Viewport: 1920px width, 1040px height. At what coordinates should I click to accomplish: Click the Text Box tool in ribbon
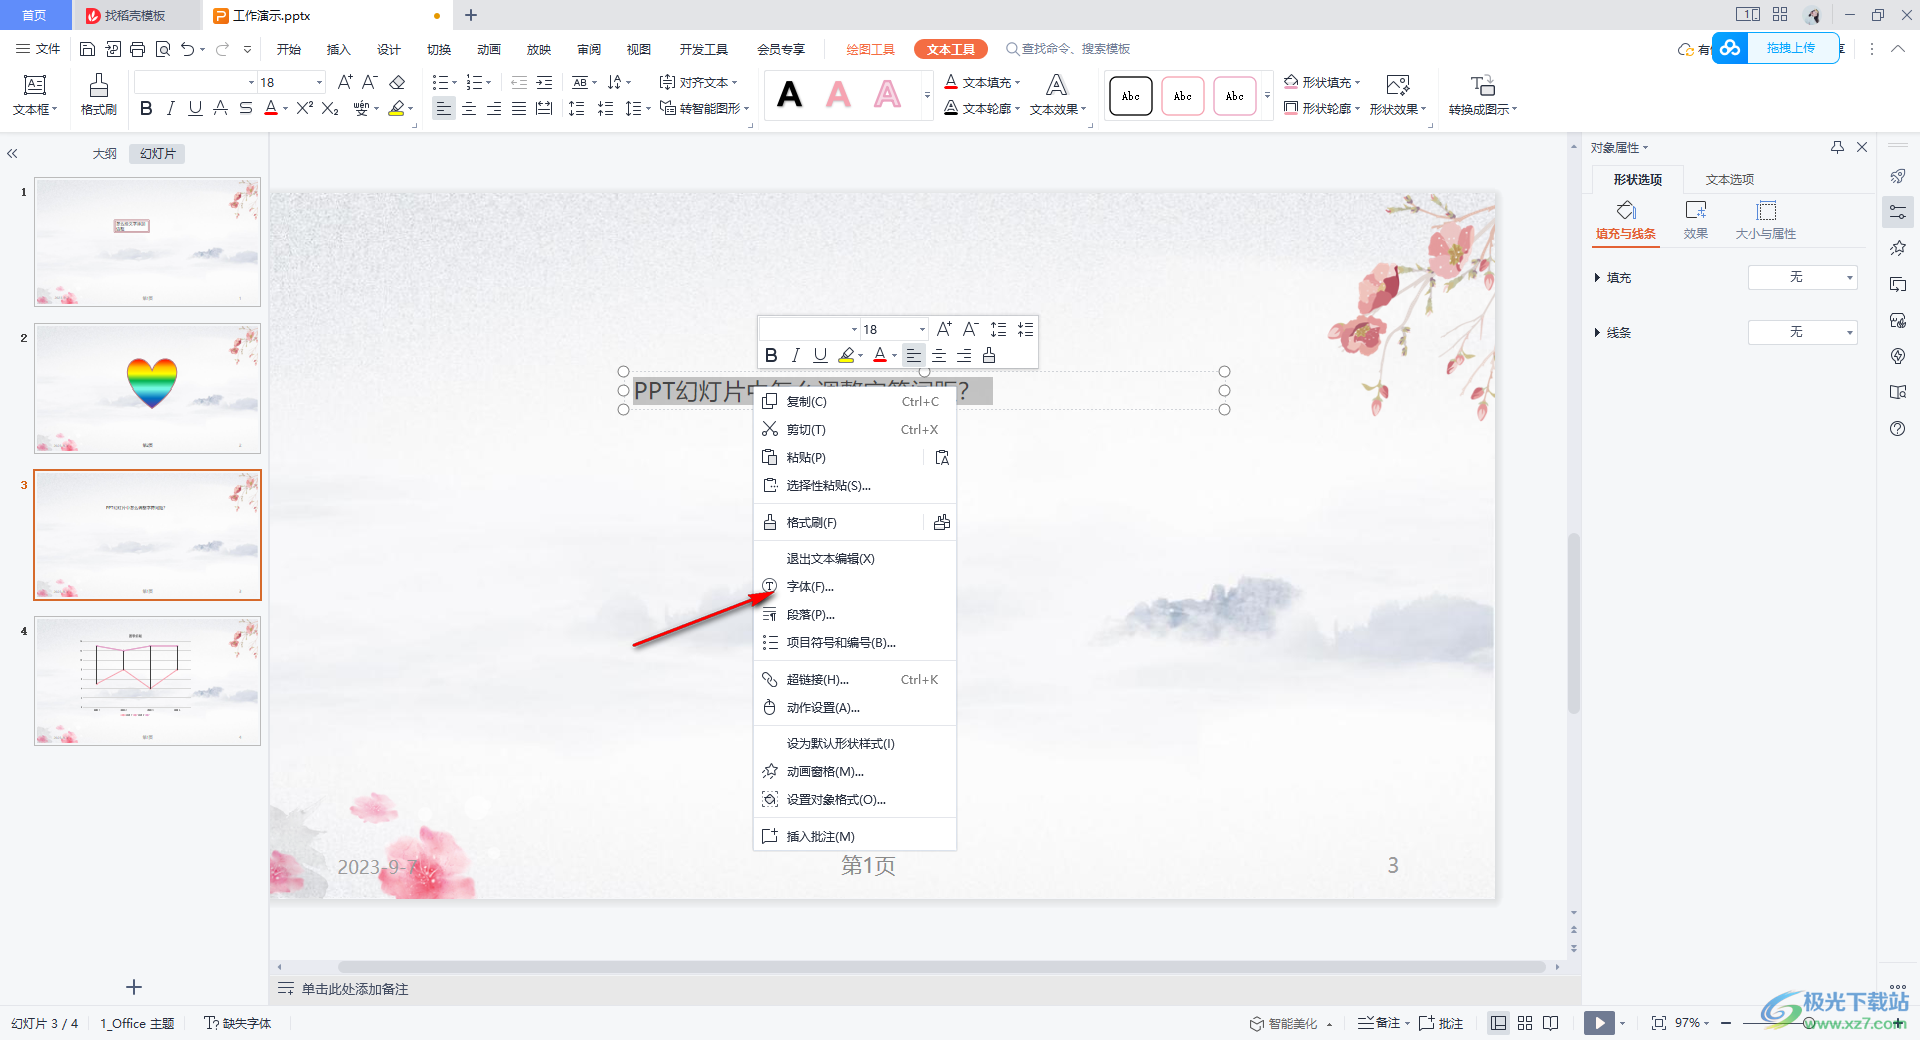(x=35, y=95)
